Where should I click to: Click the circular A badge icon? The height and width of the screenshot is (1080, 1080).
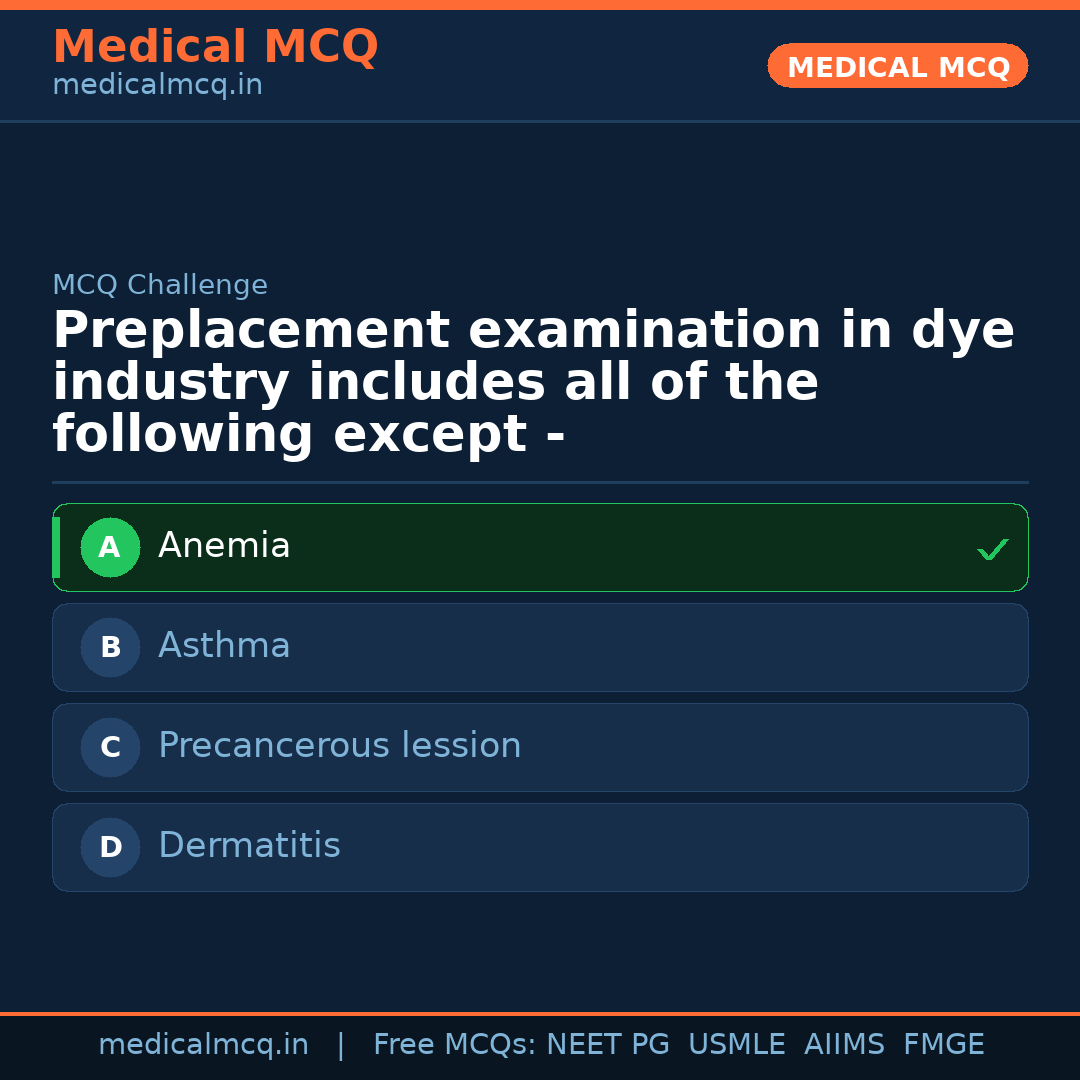tap(110, 547)
